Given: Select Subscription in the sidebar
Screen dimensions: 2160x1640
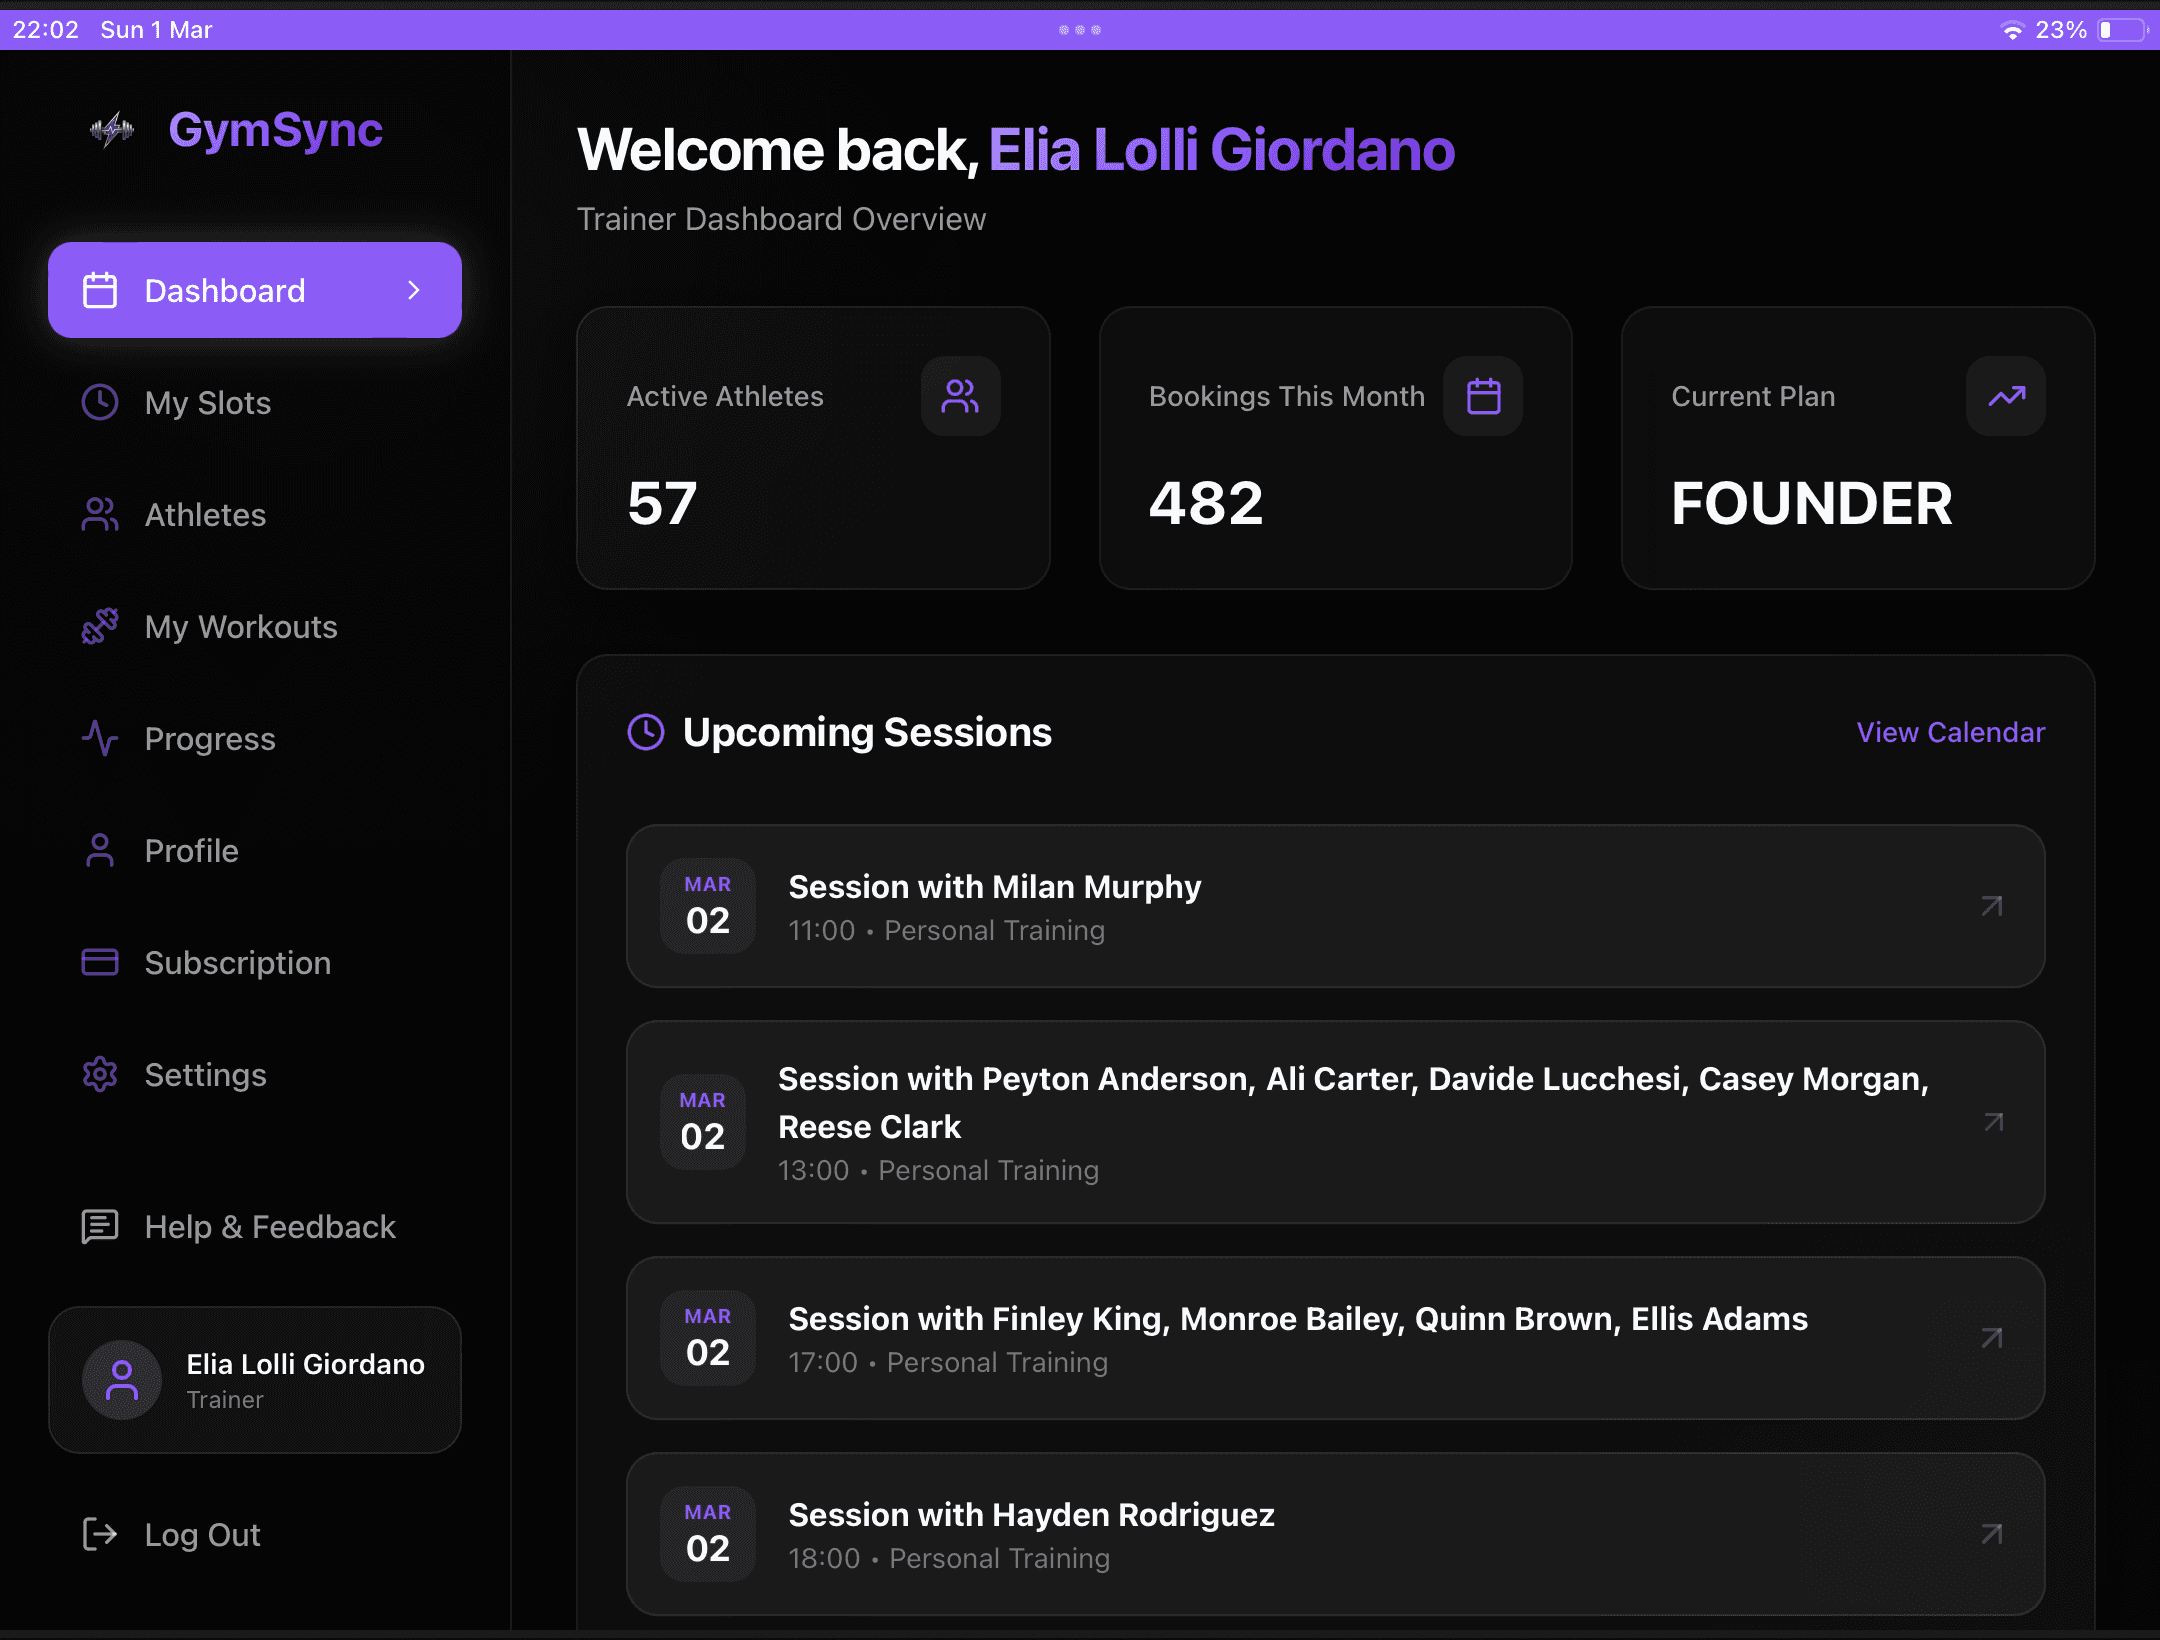Looking at the screenshot, I should pos(237,963).
